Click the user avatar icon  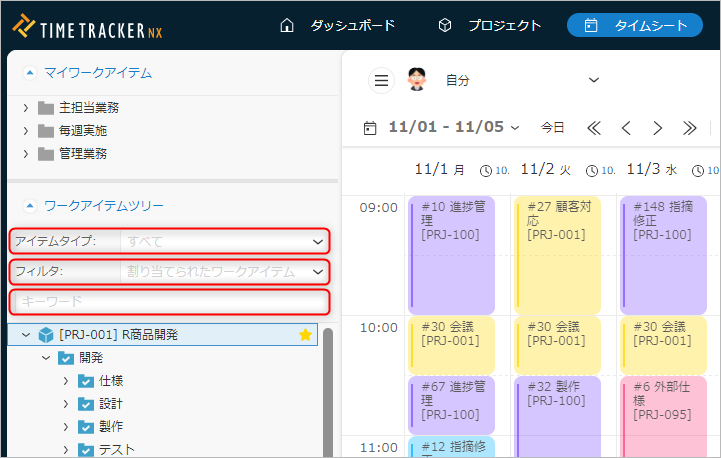(x=416, y=80)
